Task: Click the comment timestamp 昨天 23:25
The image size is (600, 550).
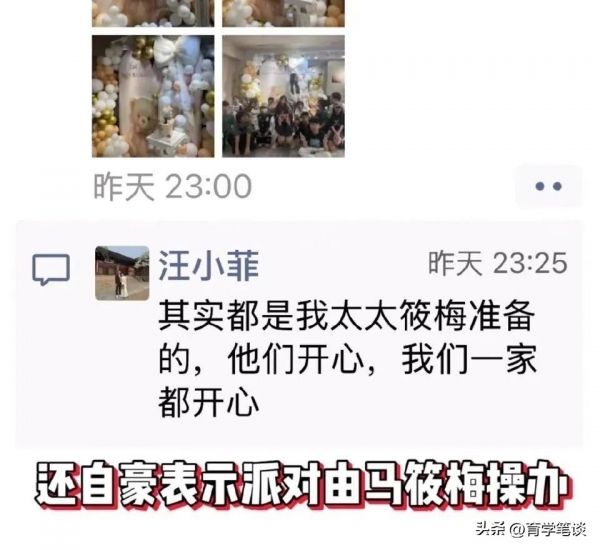Action: pyautogui.click(x=497, y=263)
